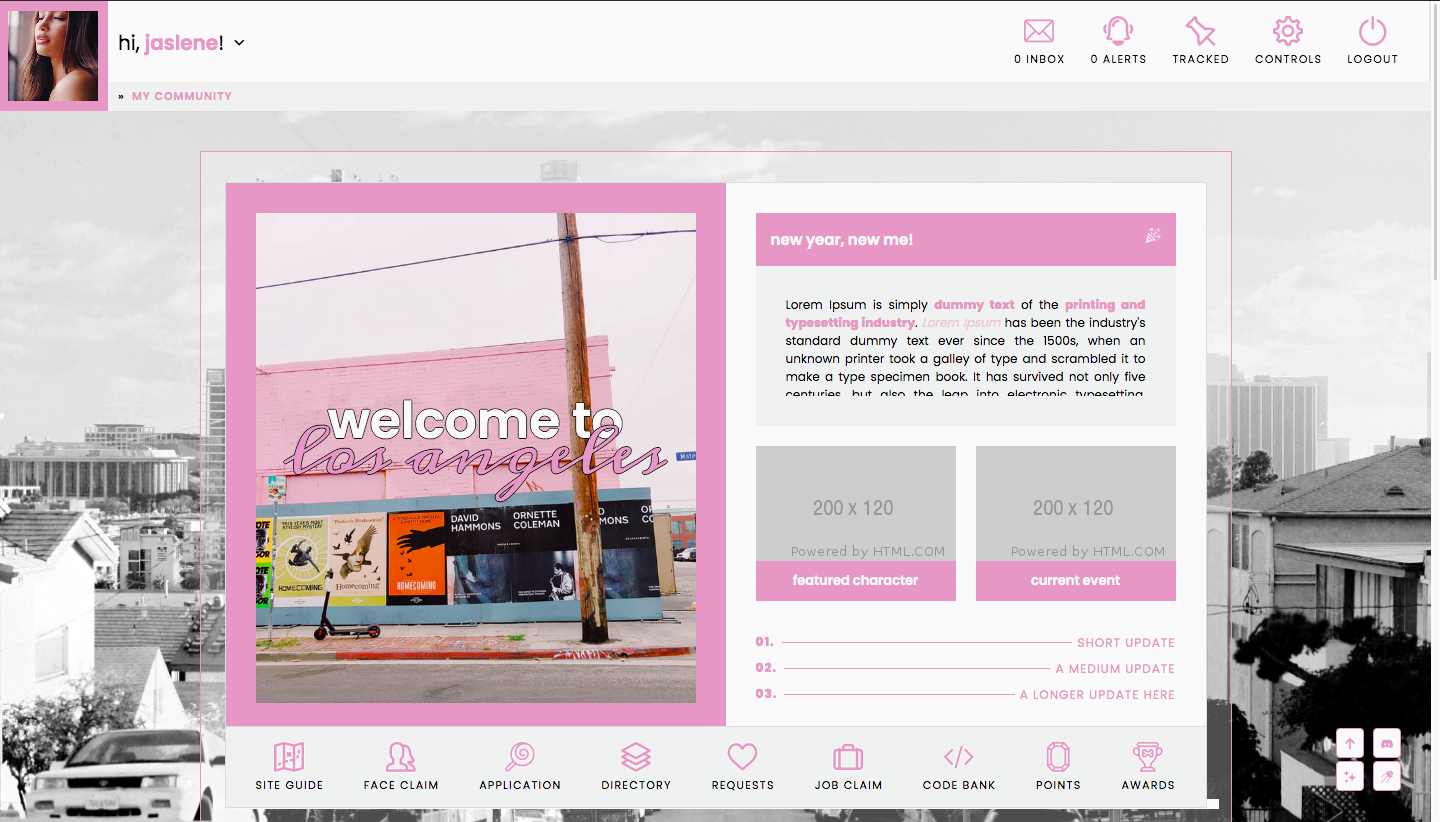Open the Code Bank icon
1440x822 pixels.
coord(958,756)
